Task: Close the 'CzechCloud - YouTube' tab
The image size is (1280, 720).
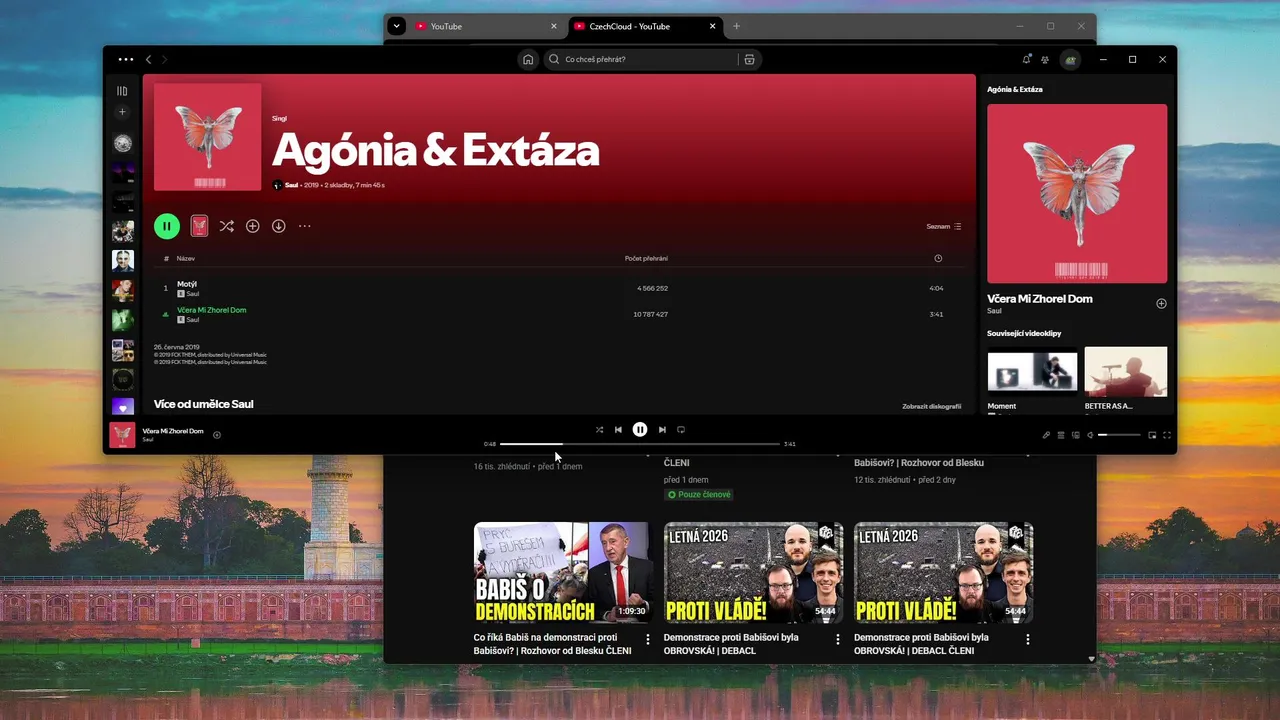Action: 713,26
